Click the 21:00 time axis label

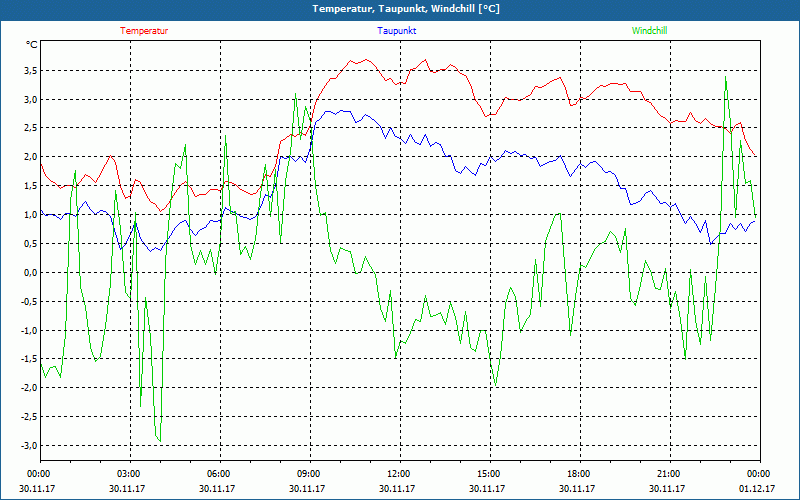click(x=668, y=474)
